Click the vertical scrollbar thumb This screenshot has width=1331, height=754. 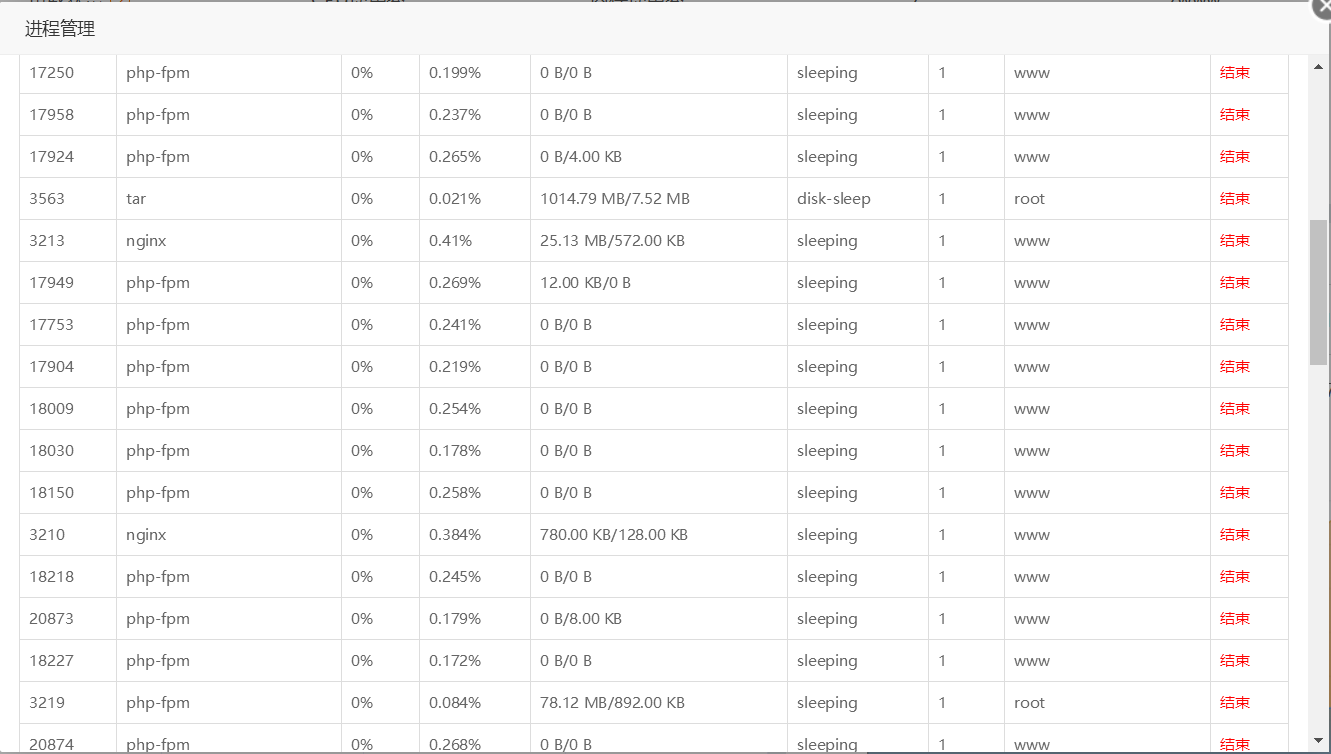click(1319, 292)
